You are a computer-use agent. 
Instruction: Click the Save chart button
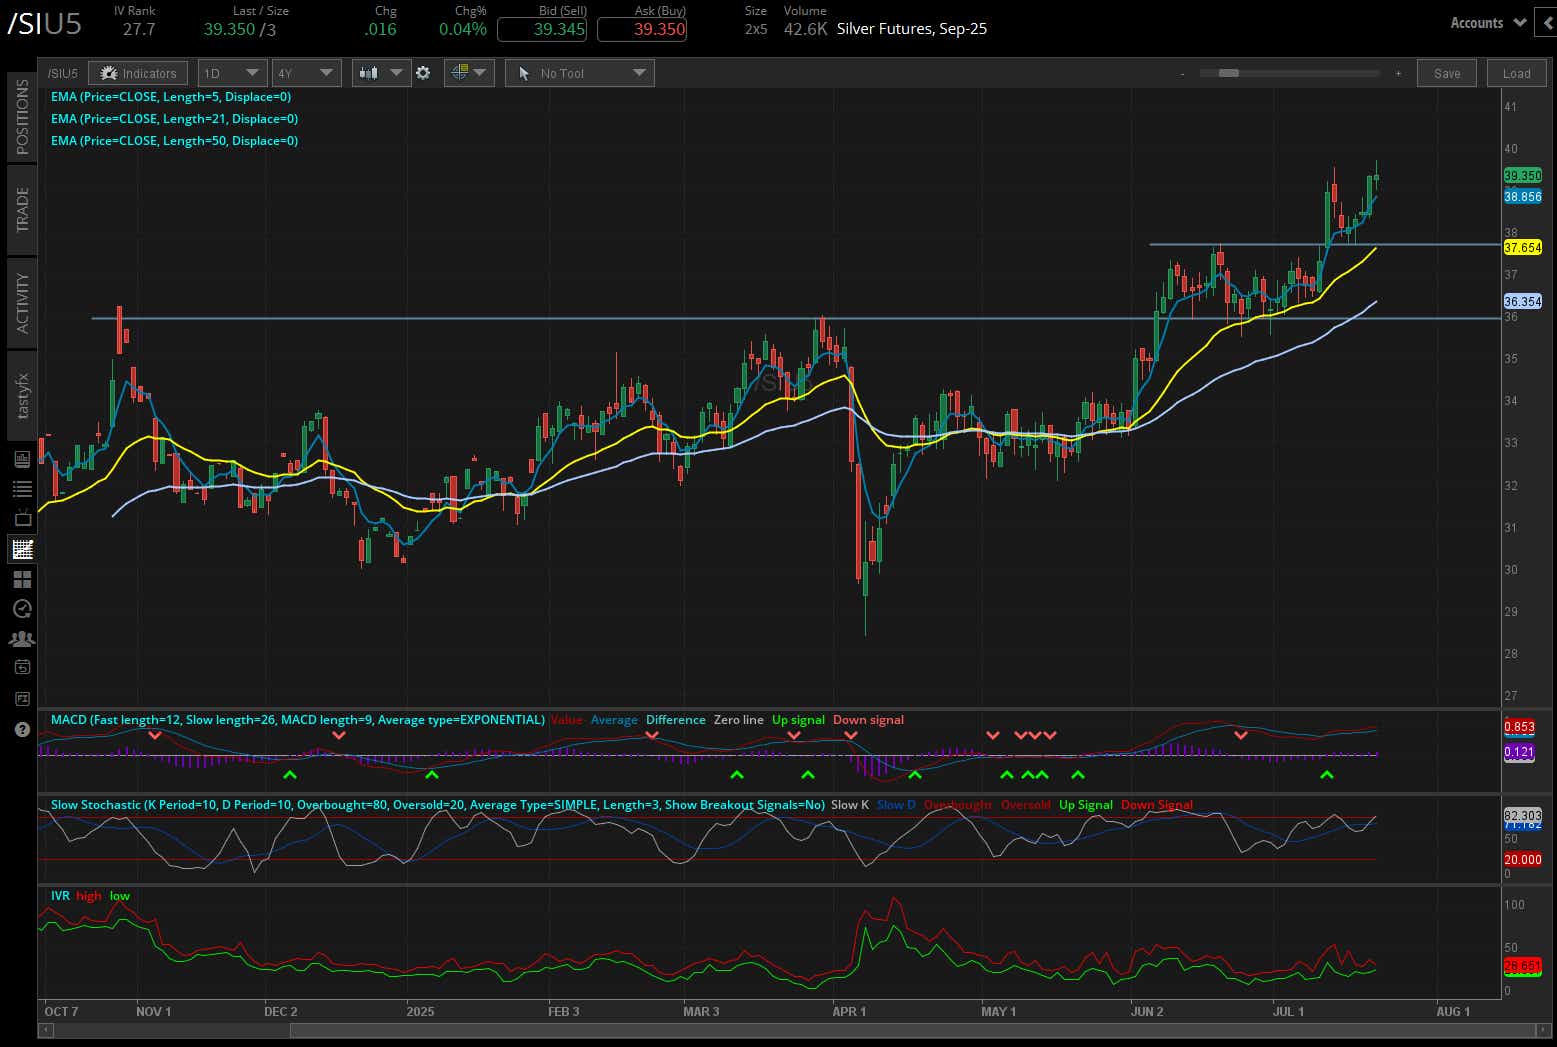tap(1446, 72)
